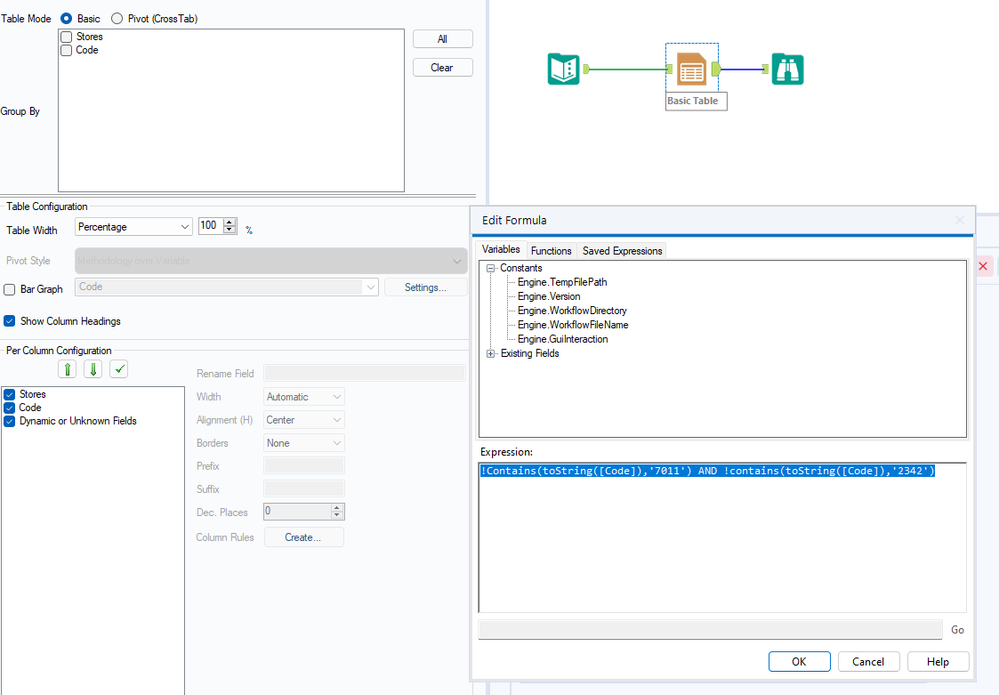Screen dimensions: 999x695
Task: Click the table width value field
Action: (x=211, y=226)
